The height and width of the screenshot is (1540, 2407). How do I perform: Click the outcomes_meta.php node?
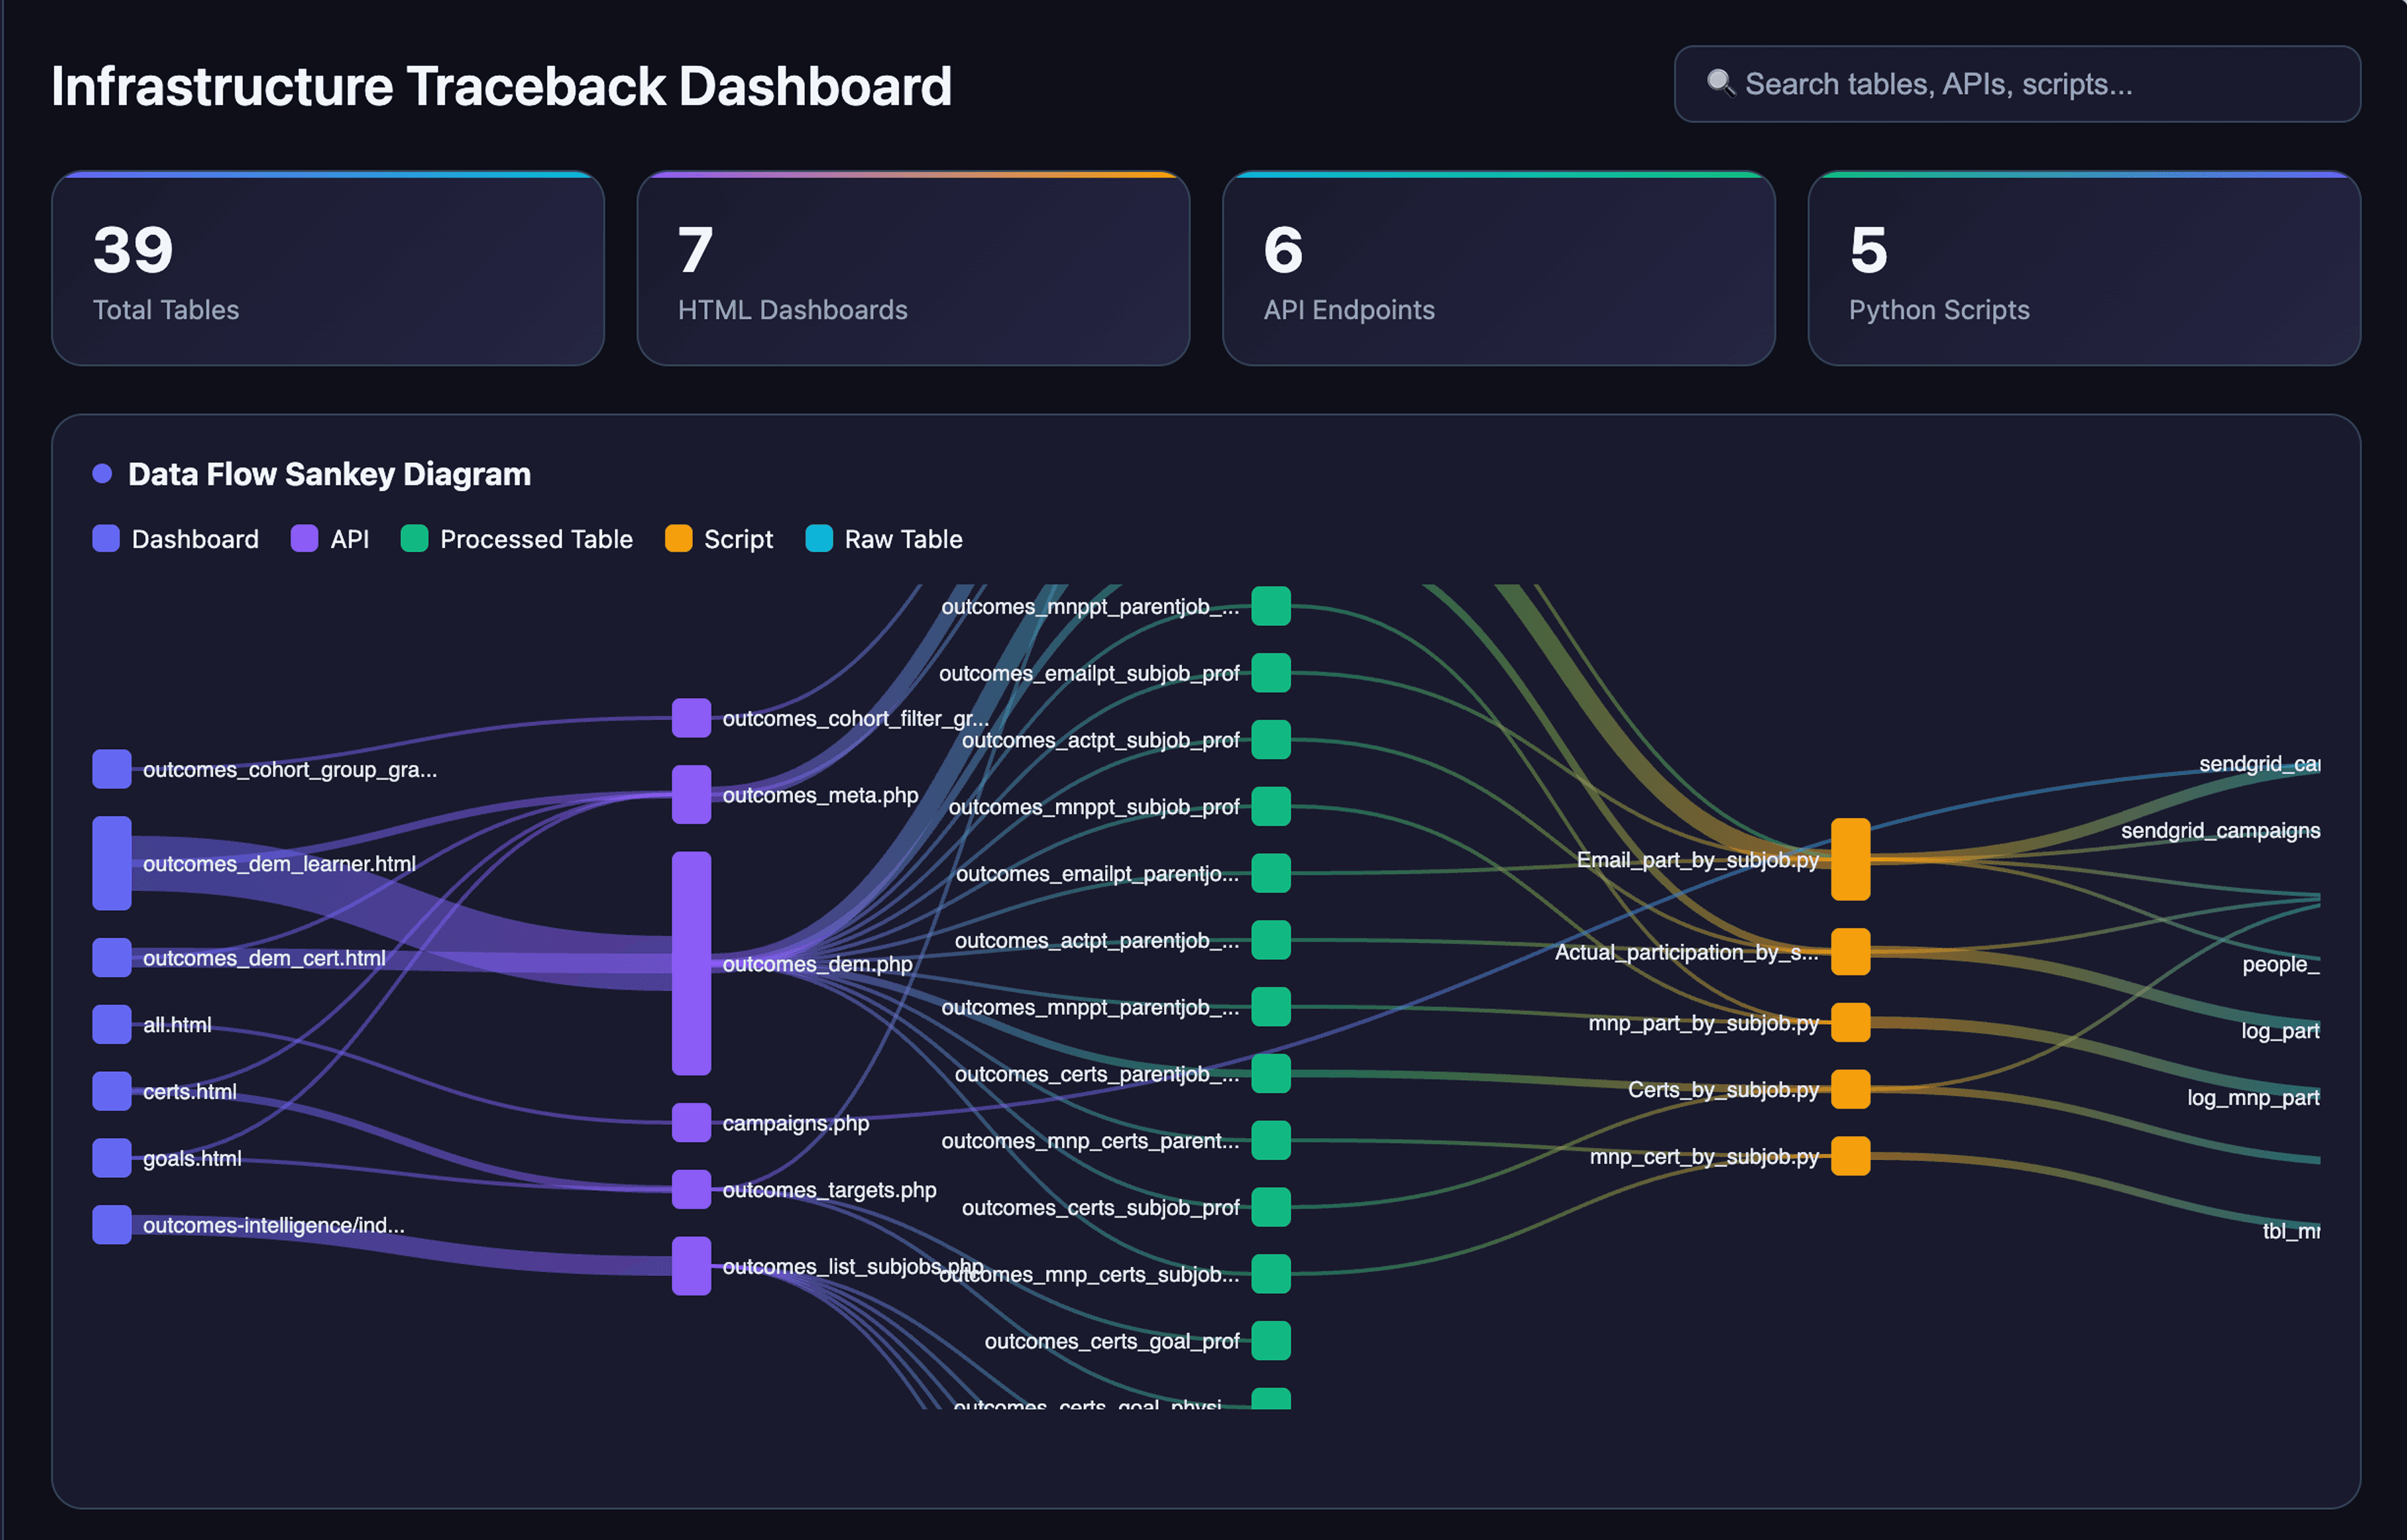[691, 794]
